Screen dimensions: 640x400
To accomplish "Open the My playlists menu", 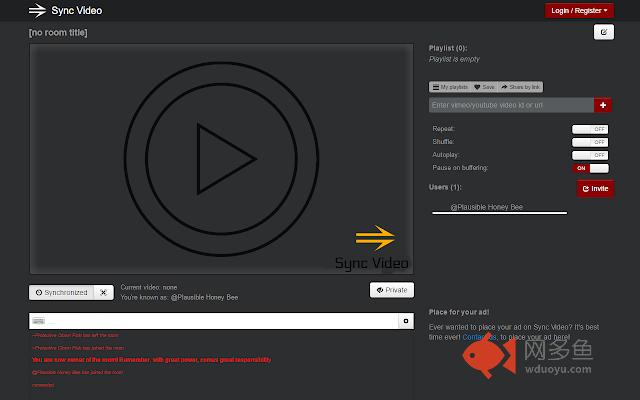I will 450,87.
